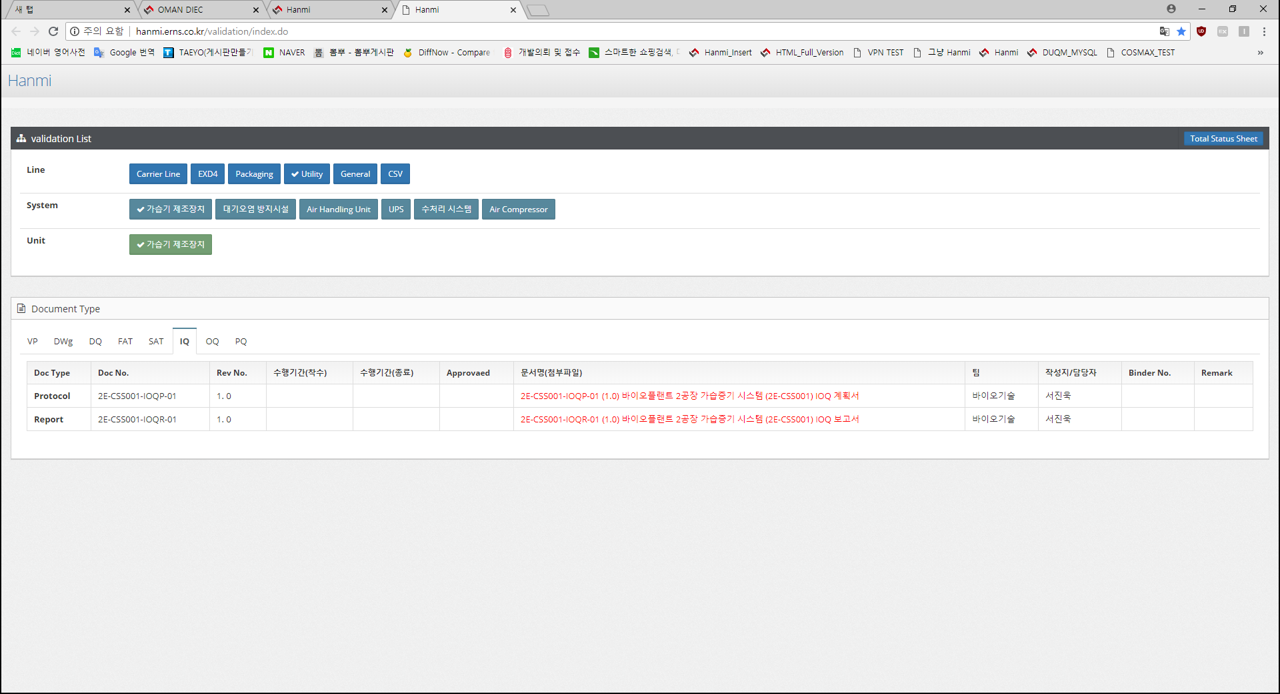1280x694 pixels.
Task: Toggle the checked 가습기 제조장치 System button
Action: click(x=170, y=209)
